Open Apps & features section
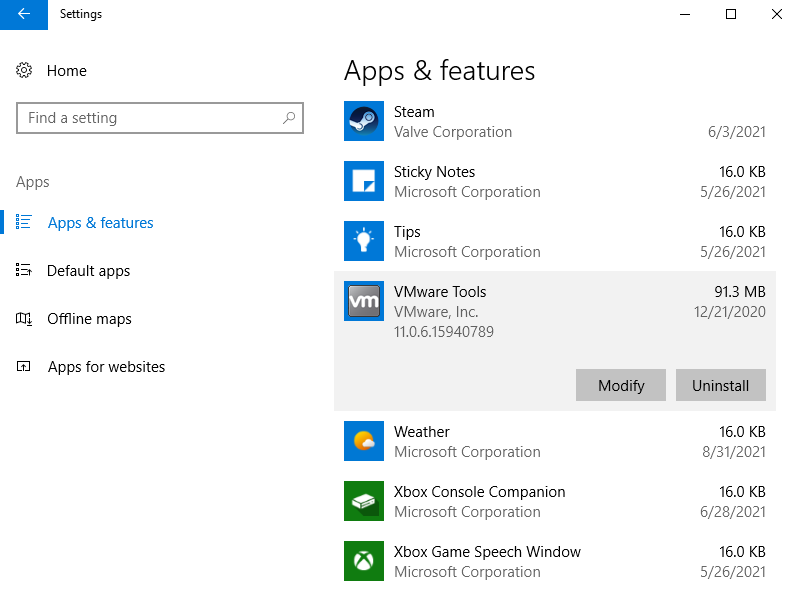800x599 pixels. [100, 223]
